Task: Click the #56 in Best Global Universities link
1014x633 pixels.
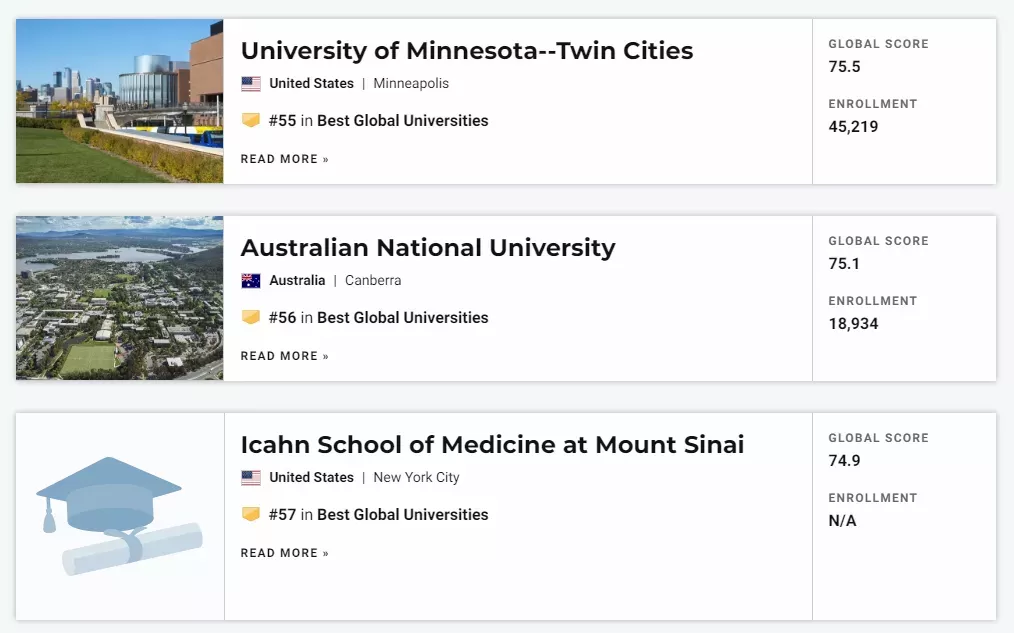Action: (378, 318)
